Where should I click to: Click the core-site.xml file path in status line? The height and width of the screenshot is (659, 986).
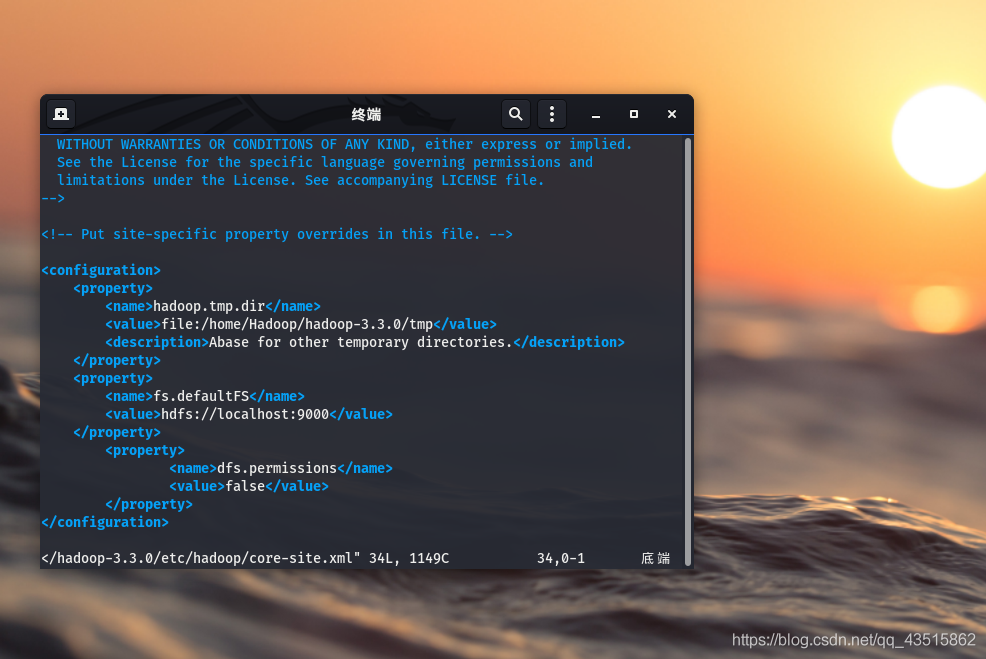201,558
